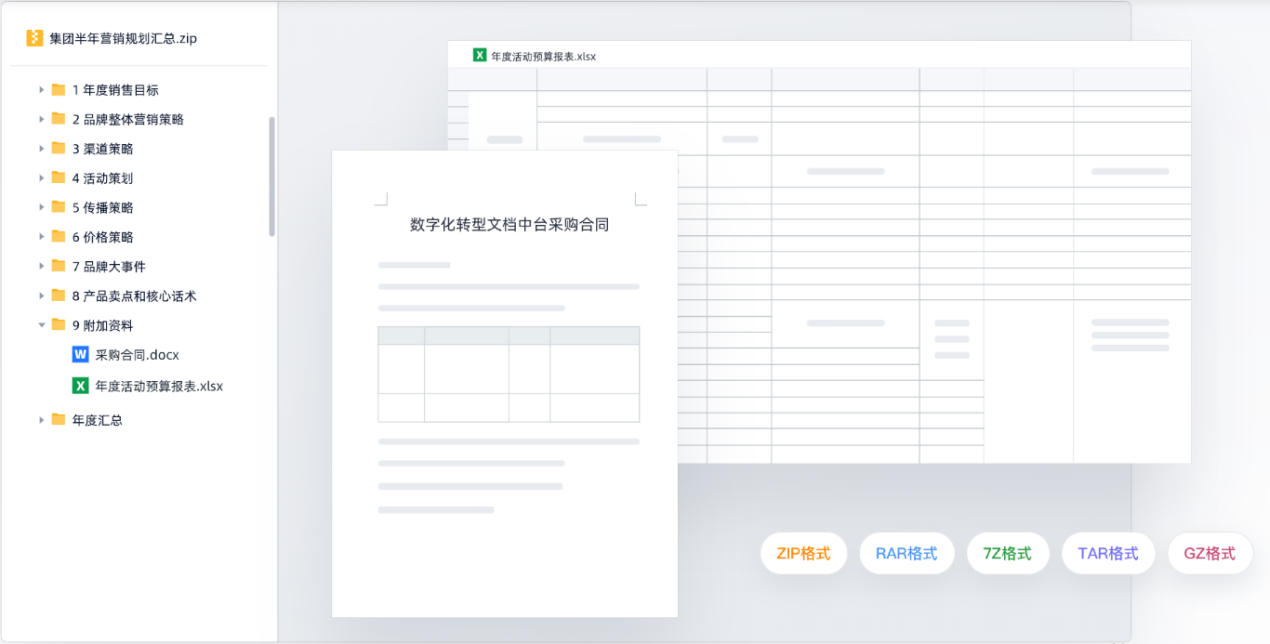Click the folder icon of 2 品牌整体营销策略
Viewport: 1270px width, 644px height.
point(59,119)
